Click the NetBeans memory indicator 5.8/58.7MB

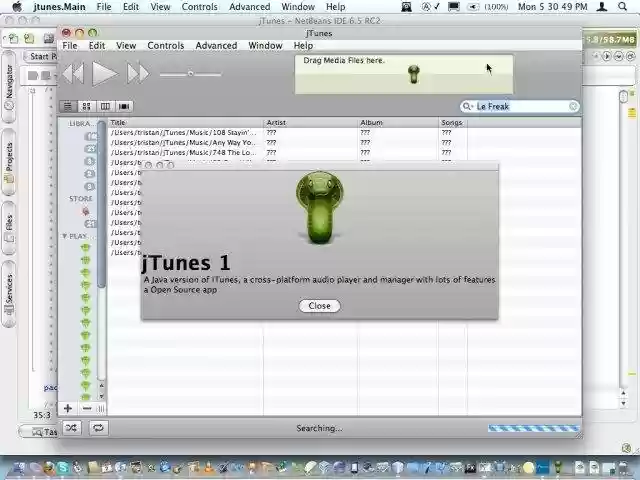610,40
